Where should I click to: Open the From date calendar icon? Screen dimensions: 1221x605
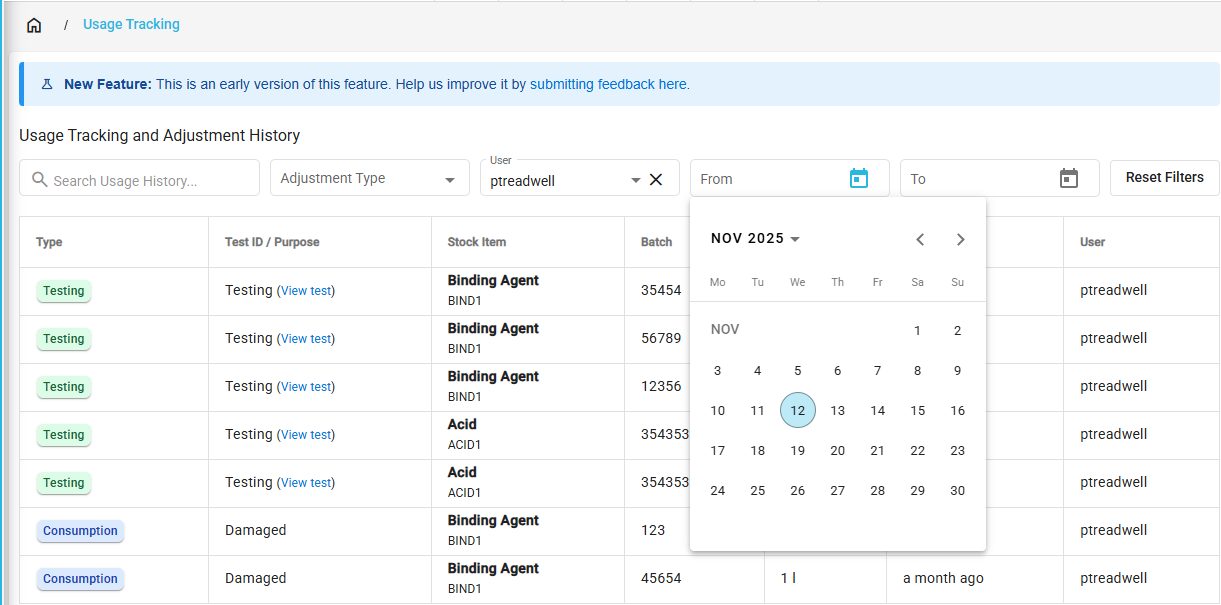coord(859,178)
